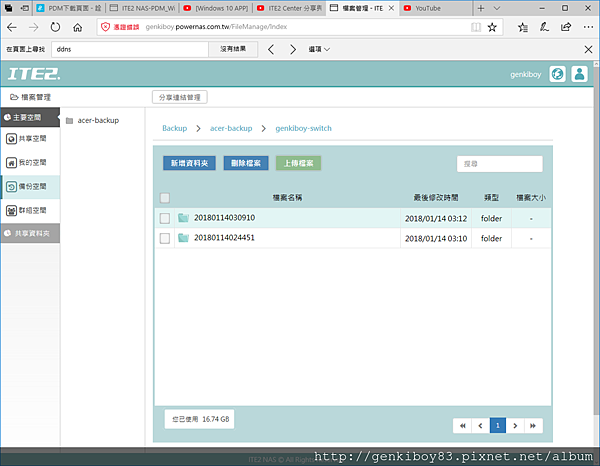Image resolution: width=600 pixels, height=466 pixels.
Task: Select 備份空間 in sidebar
Action: 30,187
